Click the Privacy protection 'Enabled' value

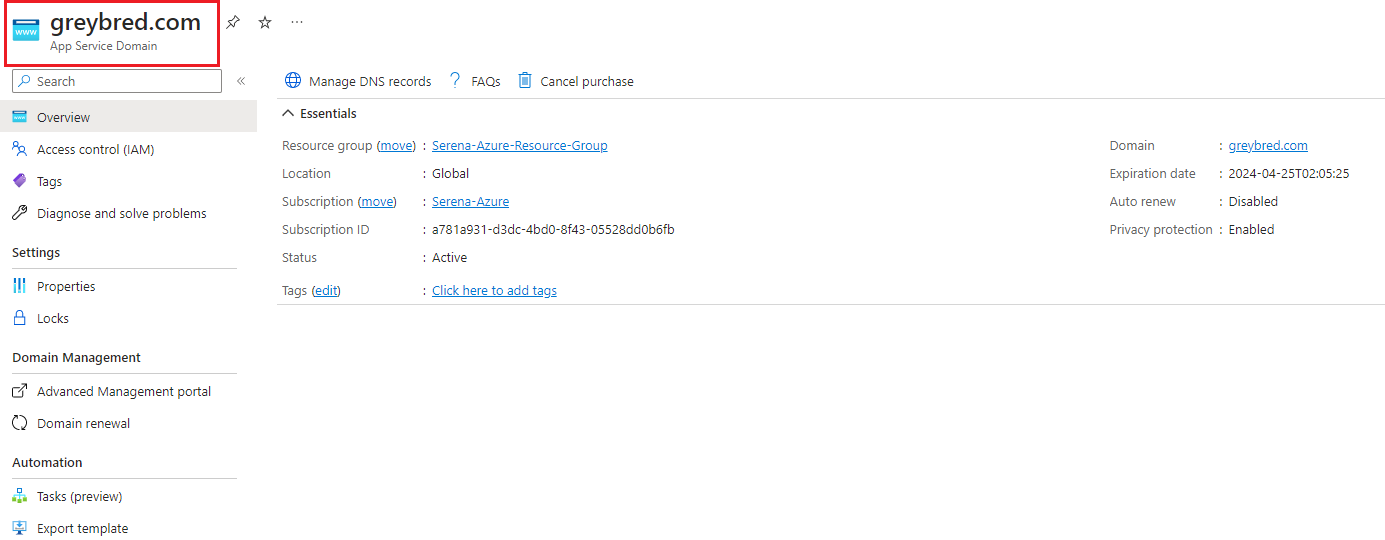(x=1251, y=229)
